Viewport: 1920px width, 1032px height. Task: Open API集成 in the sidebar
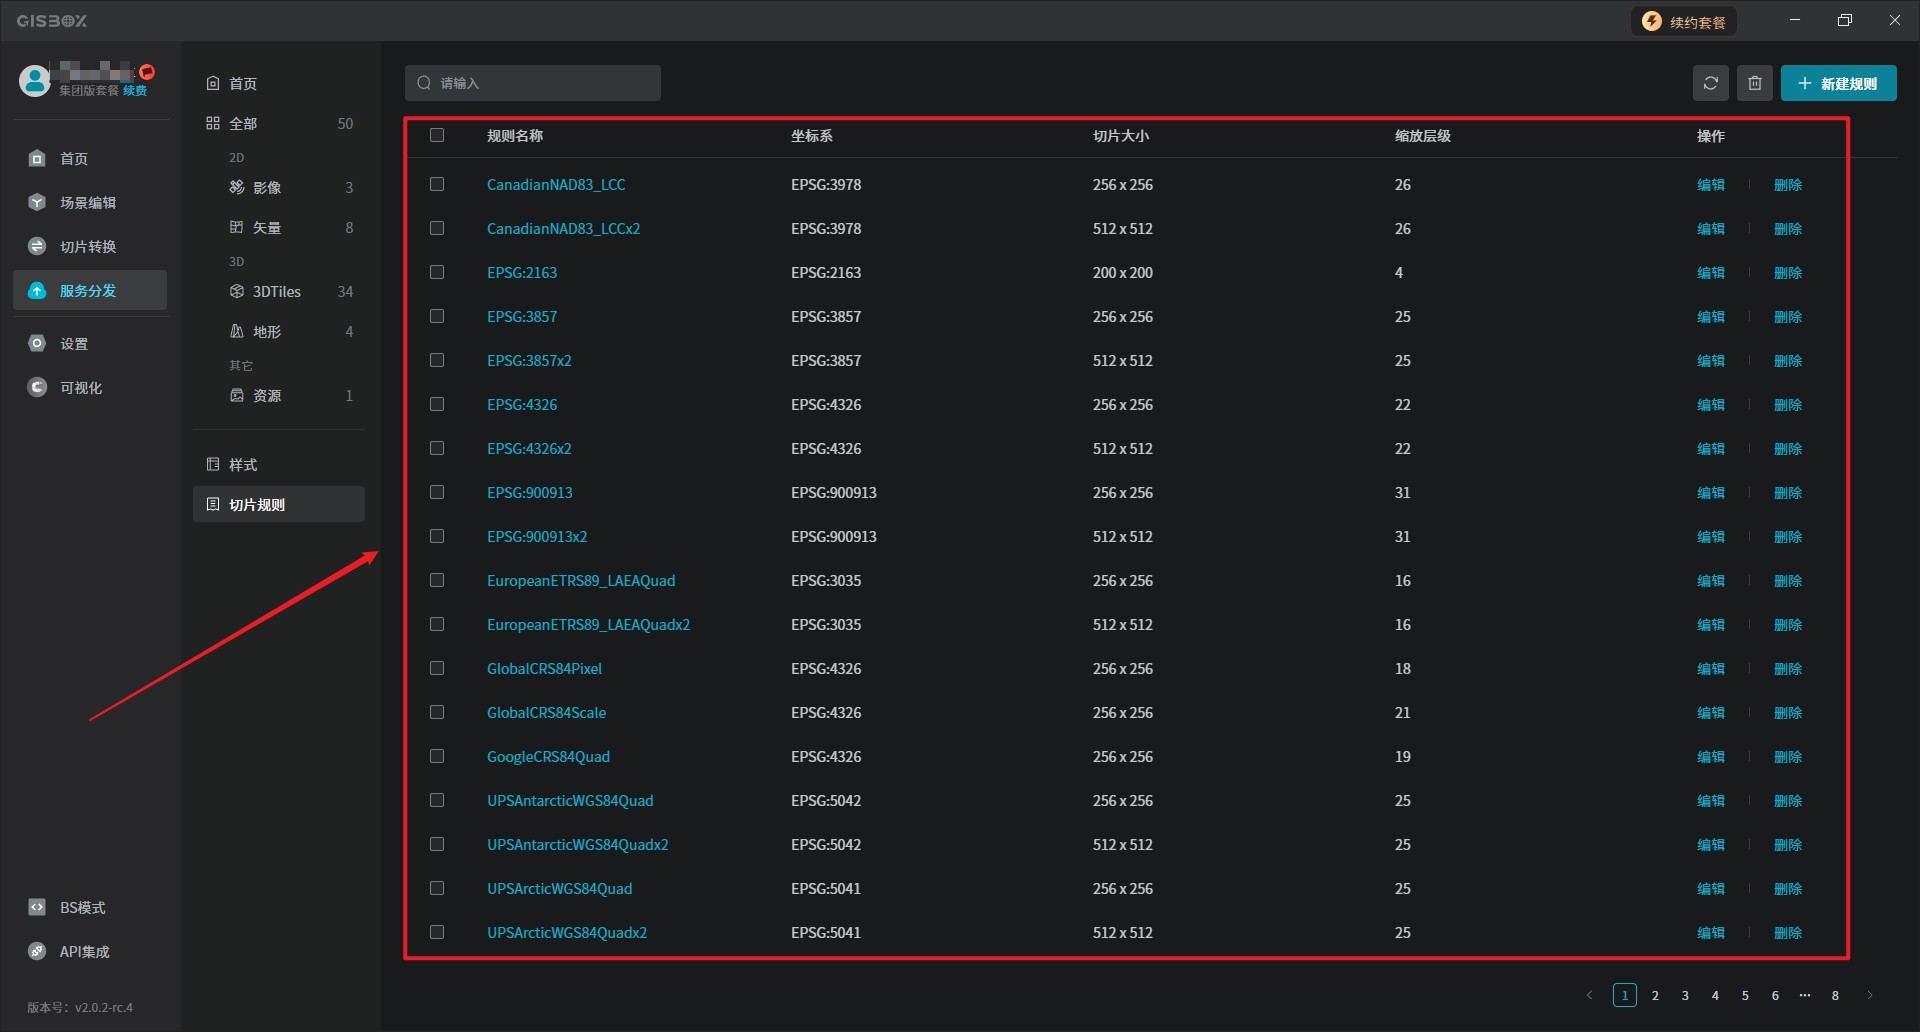click(x=84, y=952)
